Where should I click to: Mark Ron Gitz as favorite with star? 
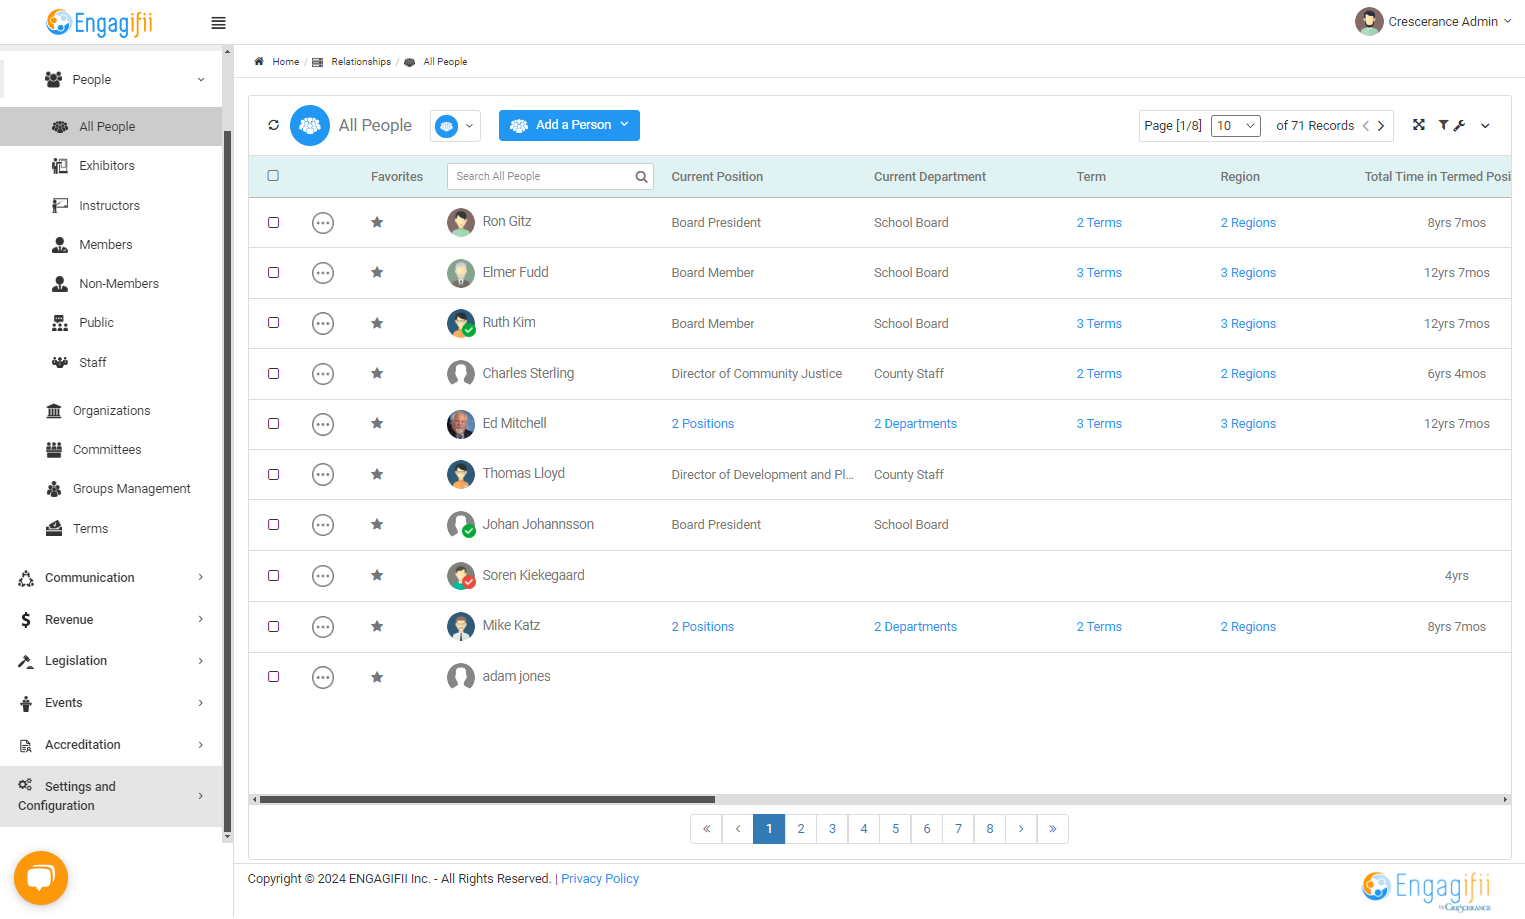click(377, 222)
